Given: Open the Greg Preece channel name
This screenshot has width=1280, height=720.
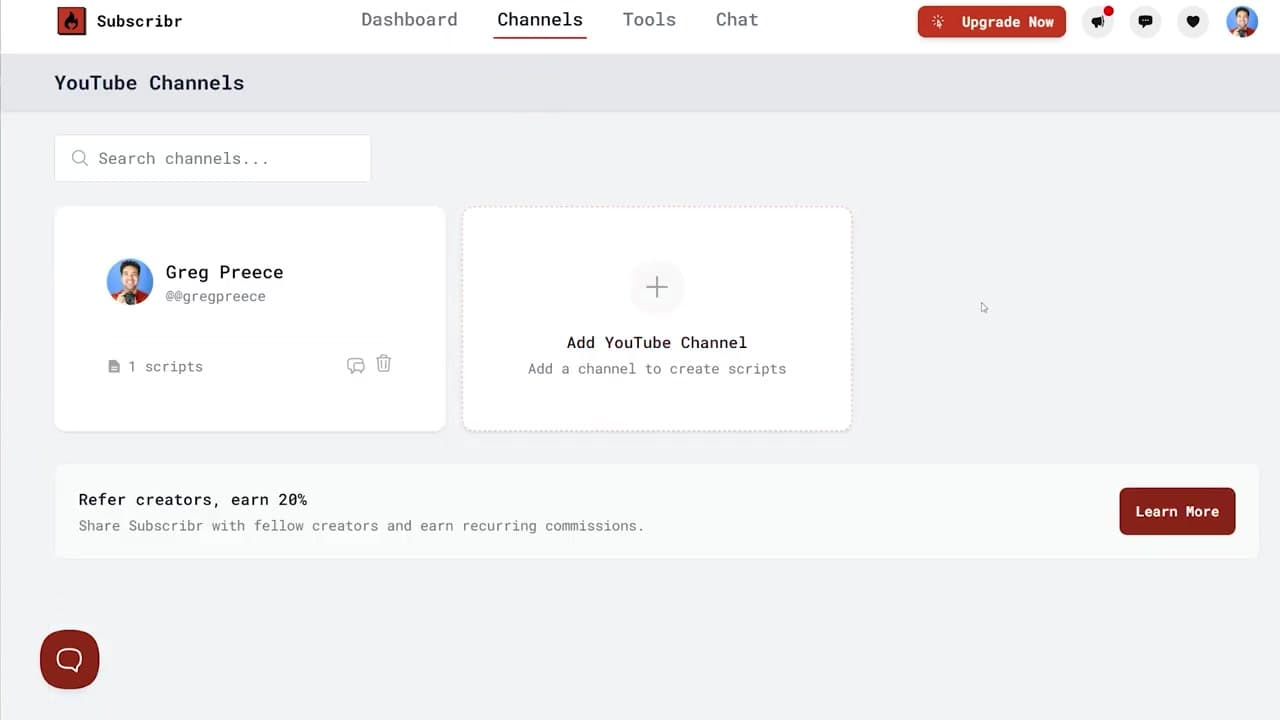Looking at the screenshot, I should [224, 272].
